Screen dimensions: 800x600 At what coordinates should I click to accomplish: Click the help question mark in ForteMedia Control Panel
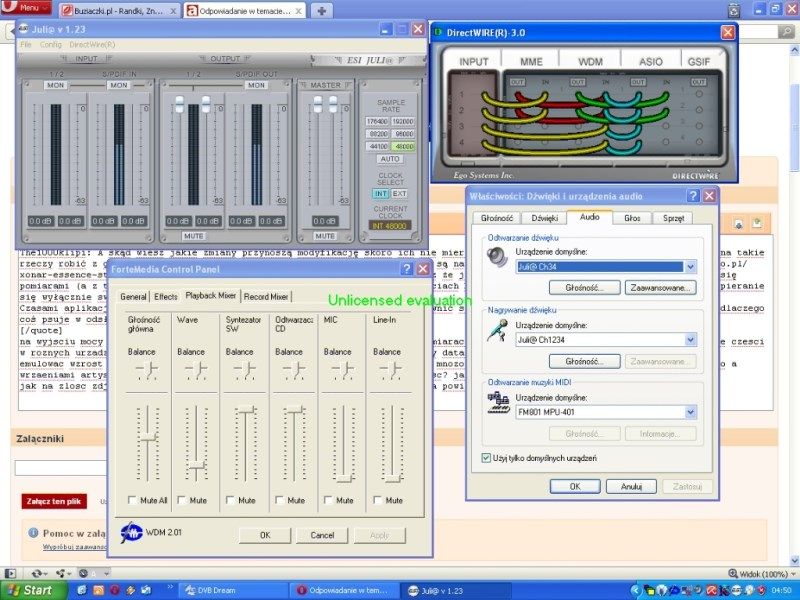407,269
